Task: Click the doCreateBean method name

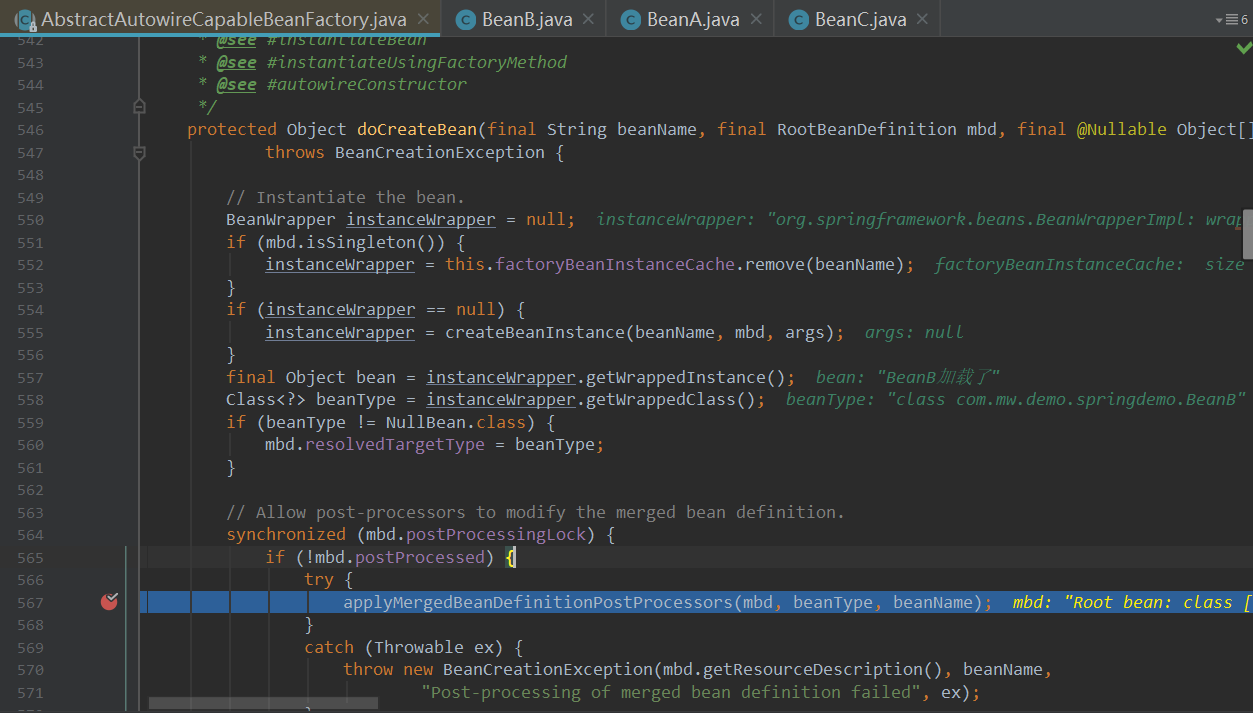Action: point(416,129)
